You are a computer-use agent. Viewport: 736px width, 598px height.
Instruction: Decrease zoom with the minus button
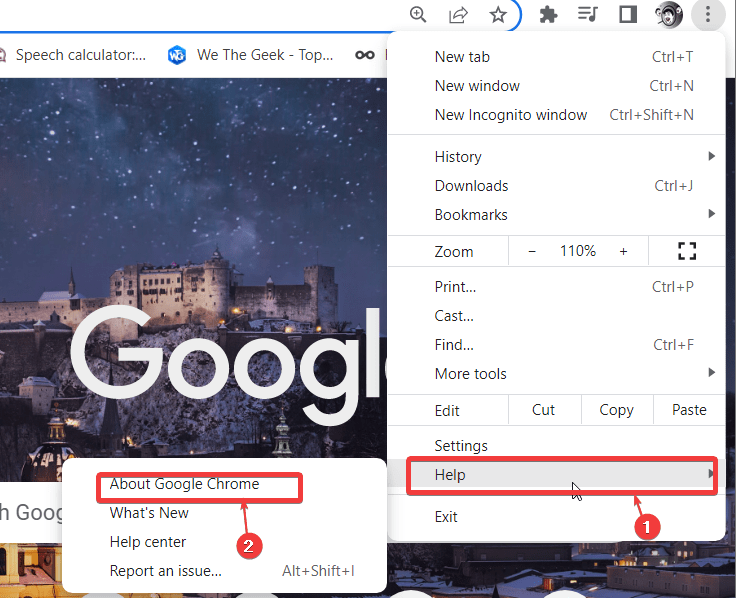point(532,252)
